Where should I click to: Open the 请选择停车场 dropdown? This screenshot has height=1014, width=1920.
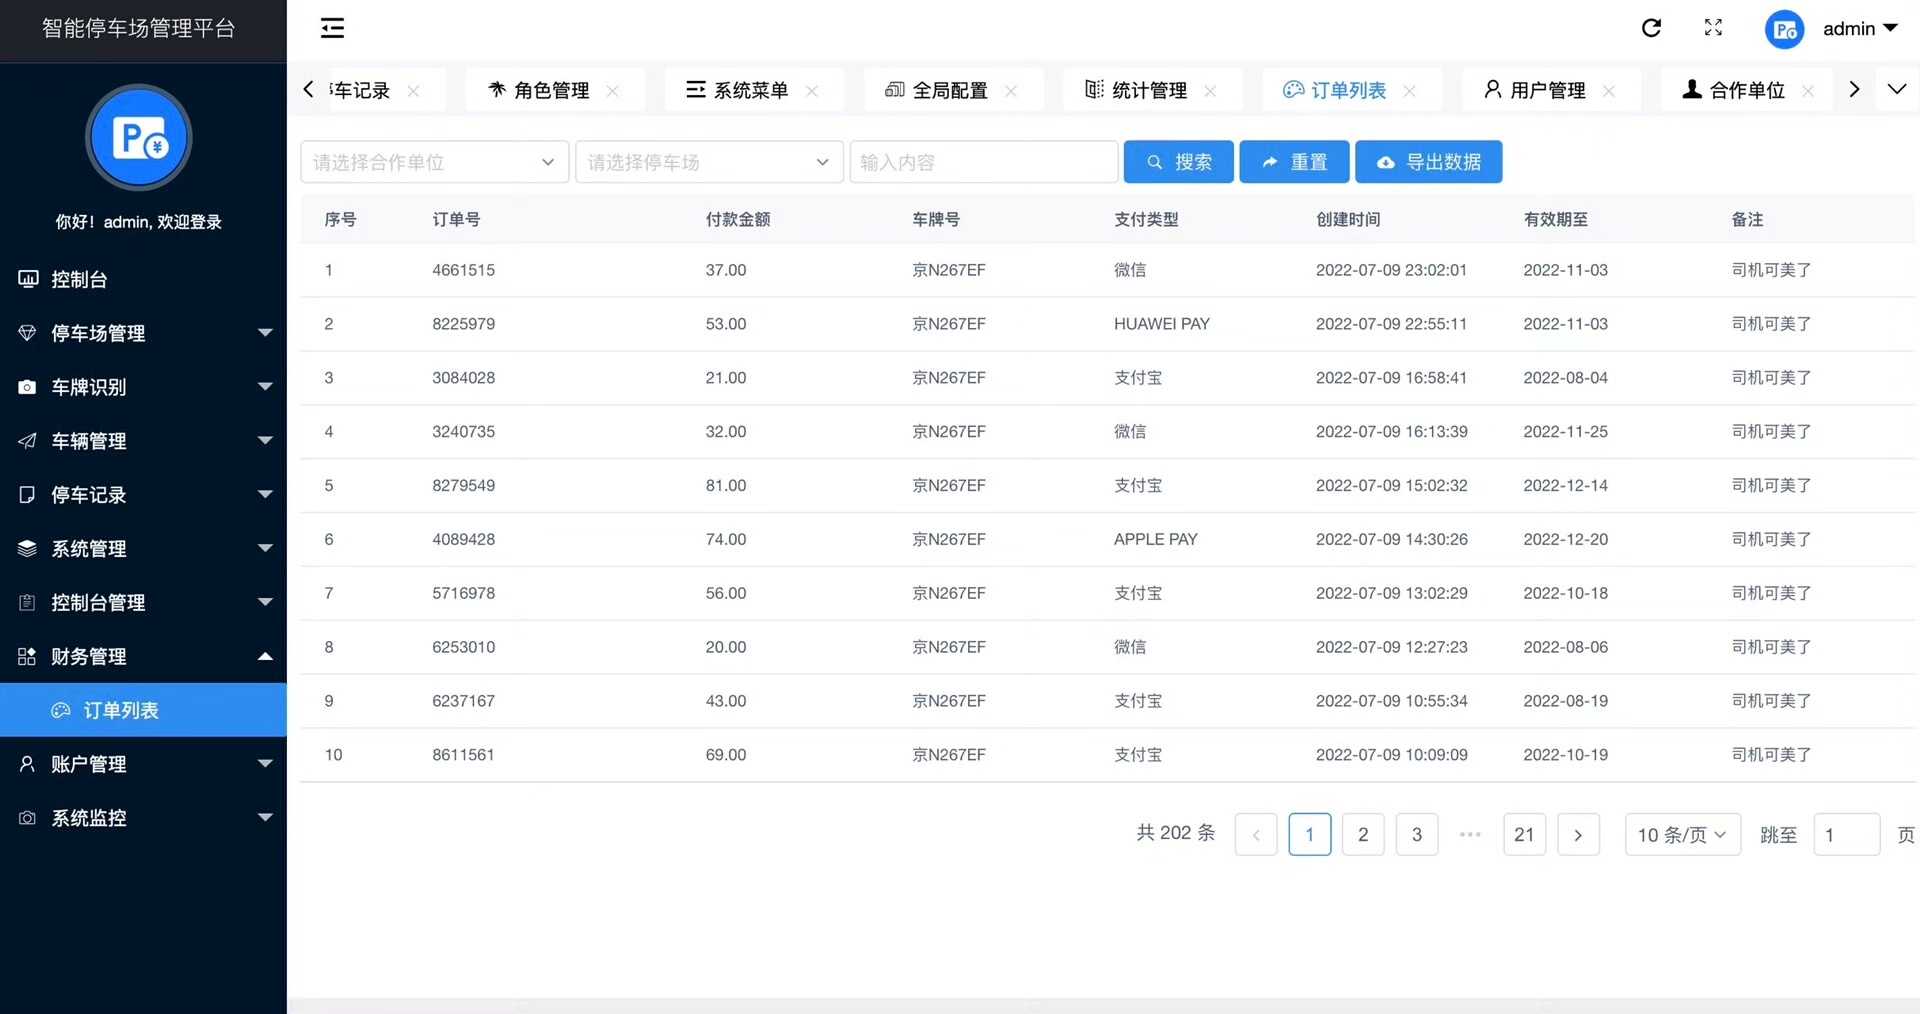(708, 162)
